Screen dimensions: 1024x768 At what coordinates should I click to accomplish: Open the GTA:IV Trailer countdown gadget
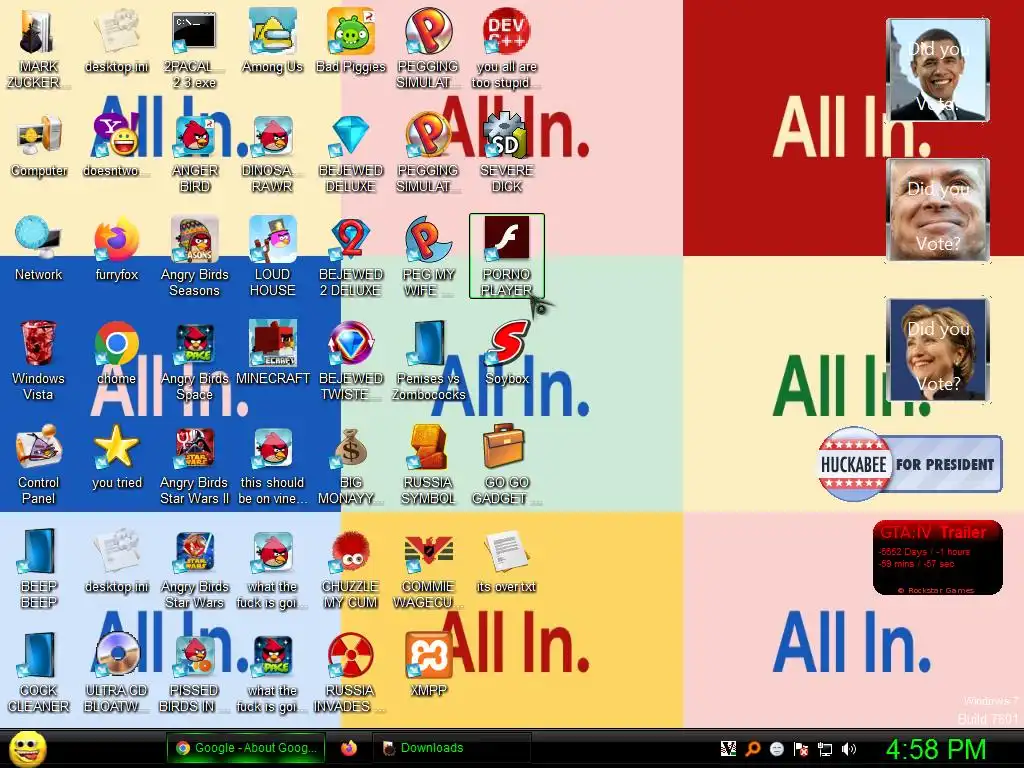coord(937,558)
